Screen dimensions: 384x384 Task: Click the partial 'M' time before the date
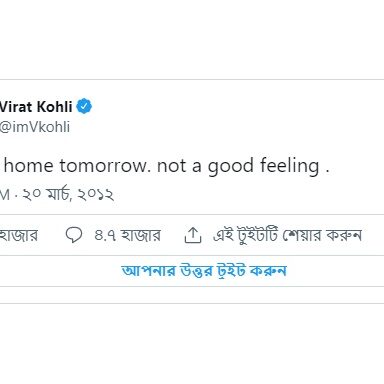(5, 195)
